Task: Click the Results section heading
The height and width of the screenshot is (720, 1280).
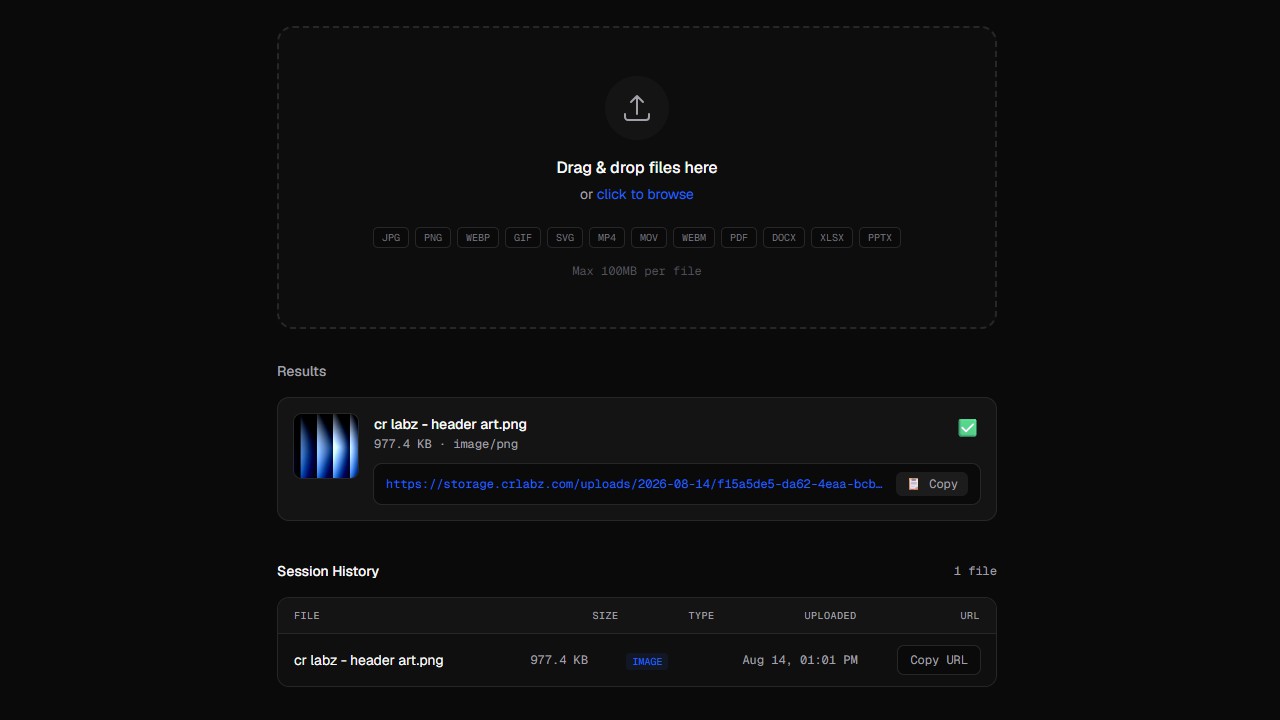Action: tap(302, 371)
